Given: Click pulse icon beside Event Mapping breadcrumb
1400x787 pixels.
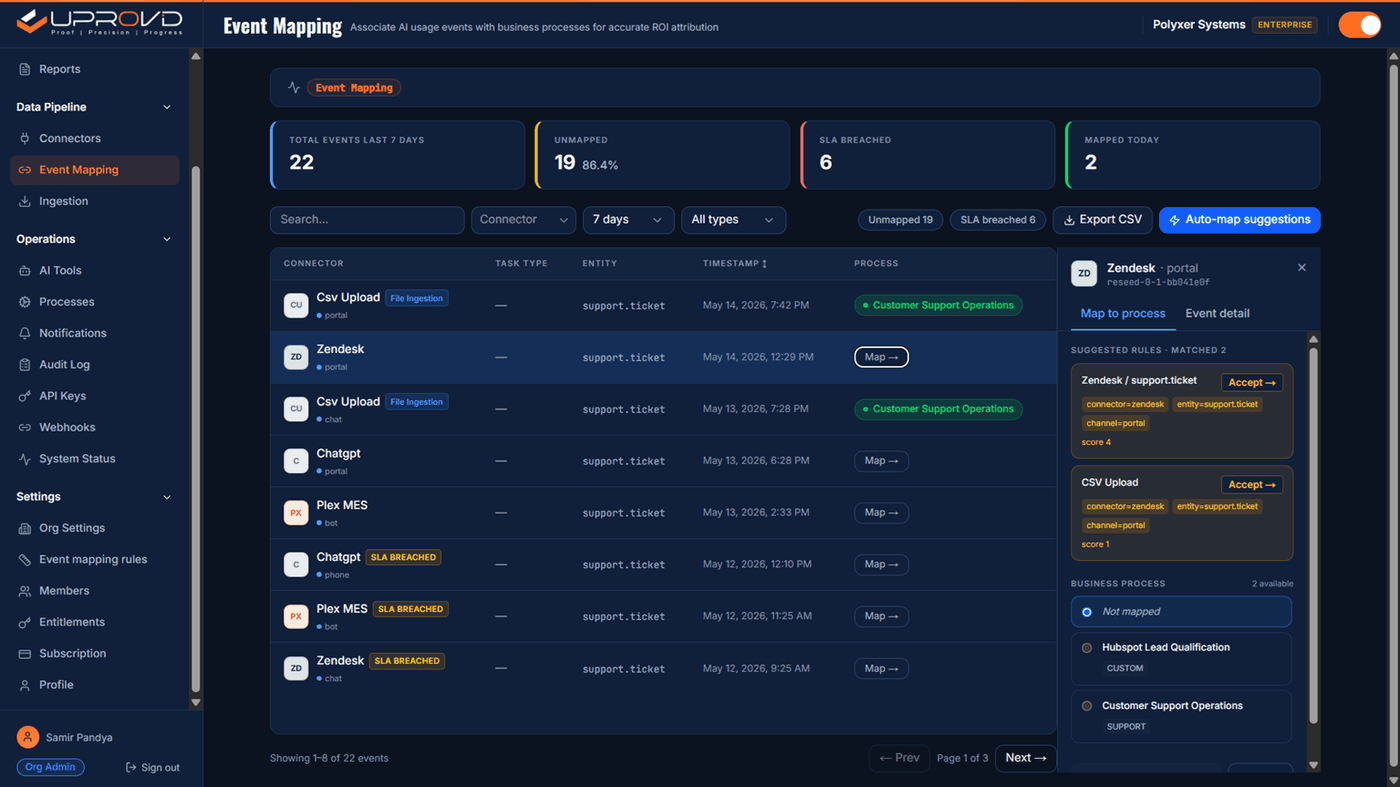Looking at the screenshot, I should (294, 88).
